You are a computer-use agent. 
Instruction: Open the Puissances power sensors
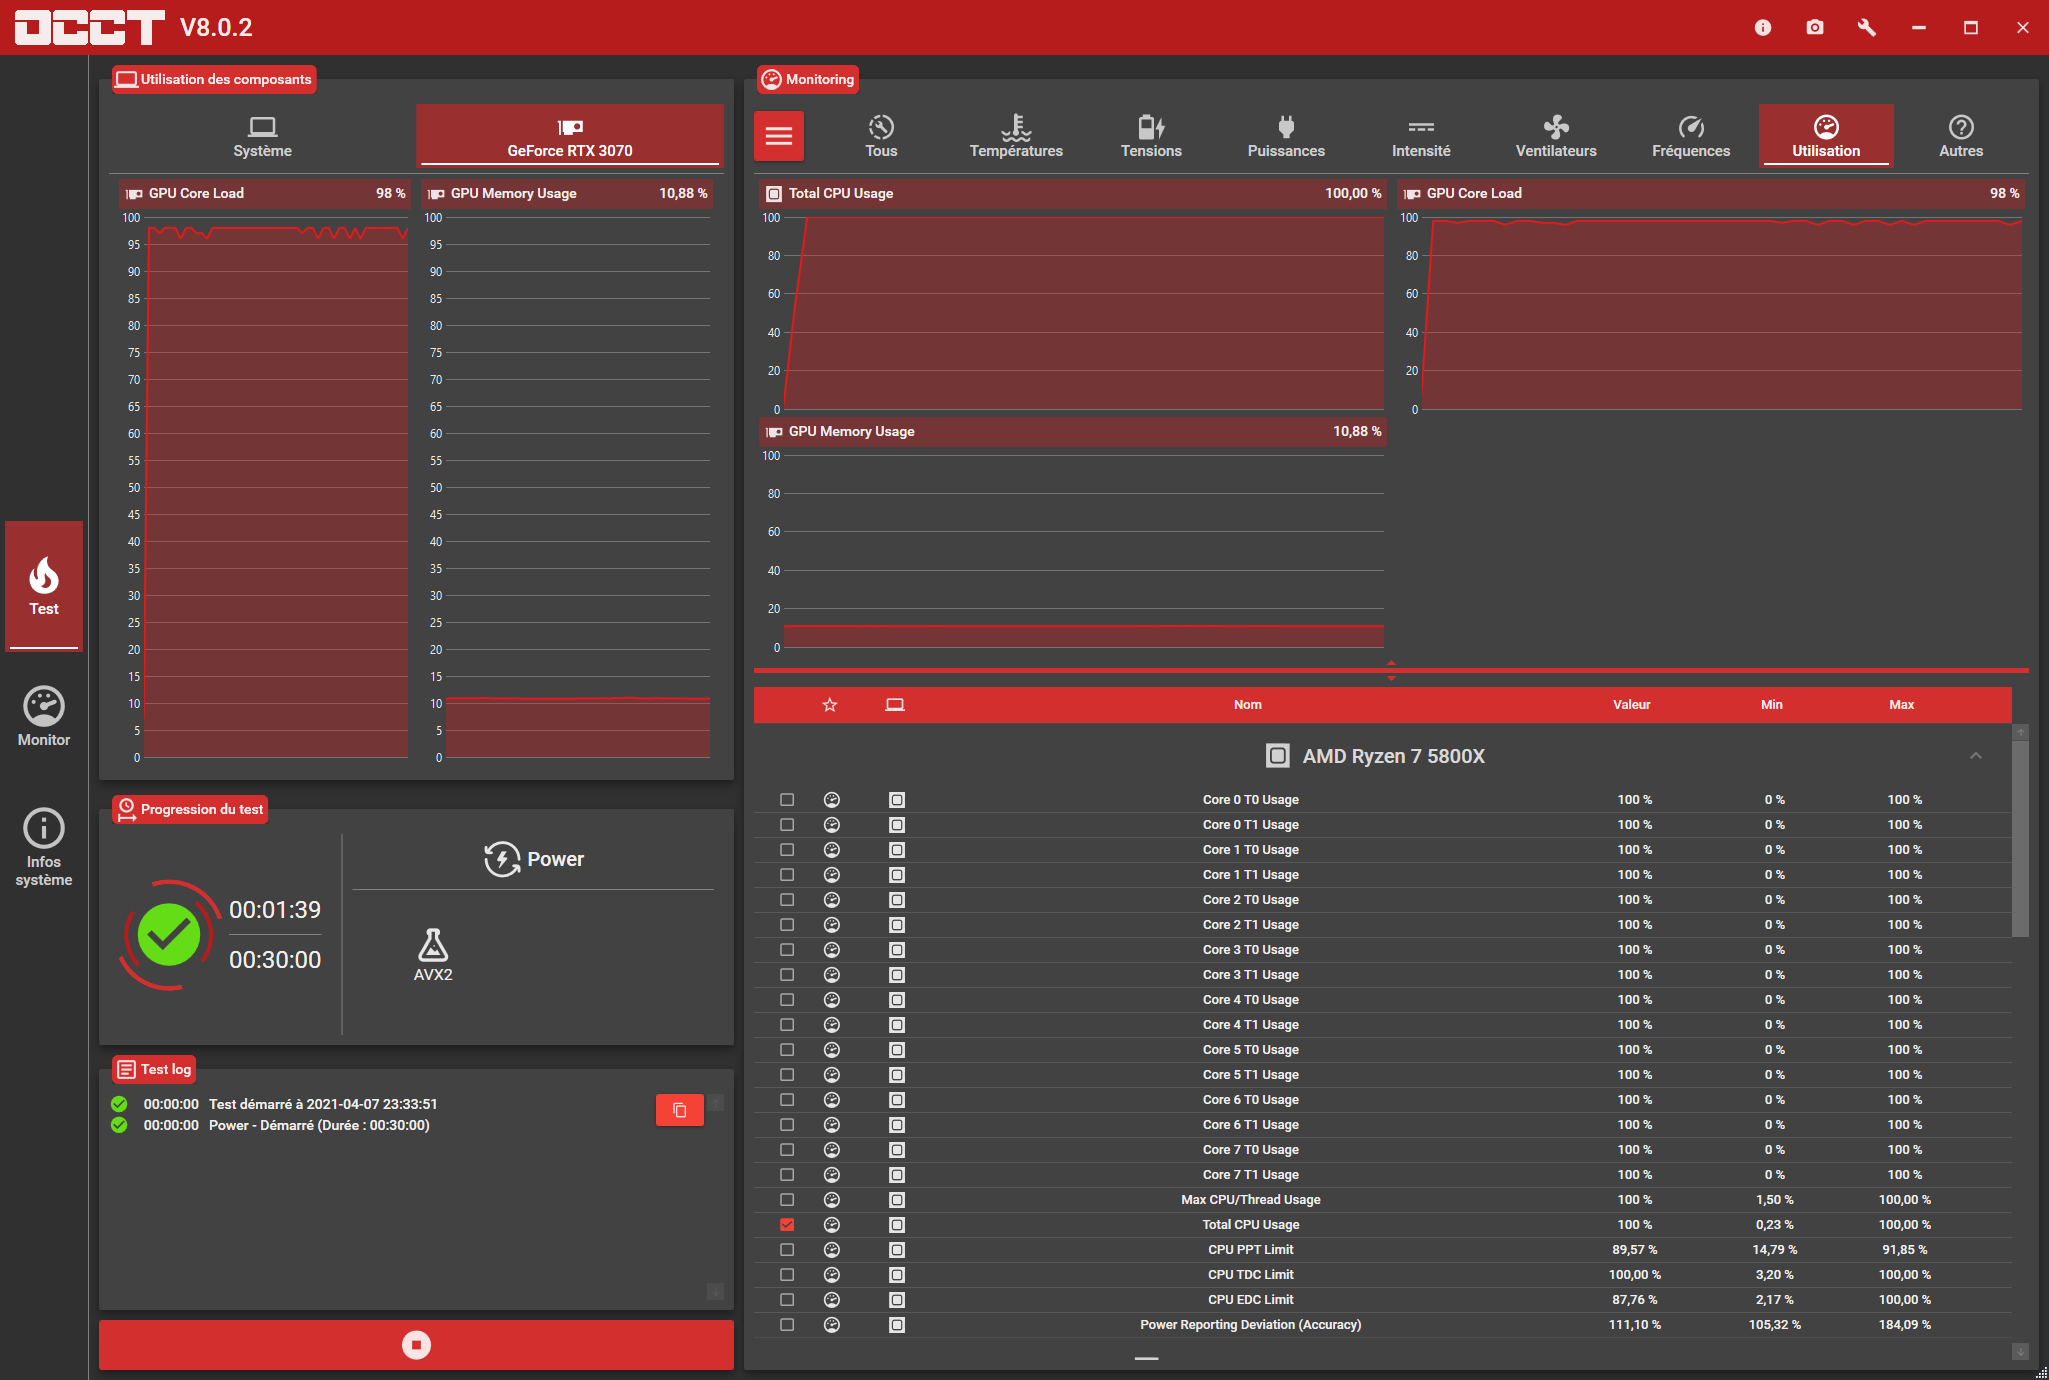[1286, 136]
